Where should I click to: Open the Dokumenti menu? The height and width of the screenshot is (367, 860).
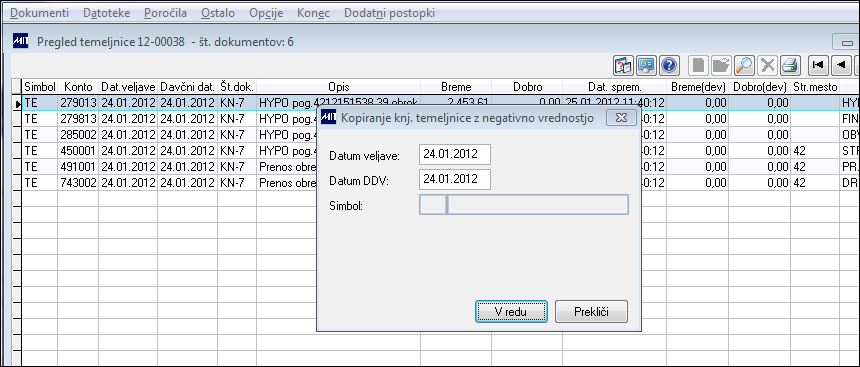39,13
